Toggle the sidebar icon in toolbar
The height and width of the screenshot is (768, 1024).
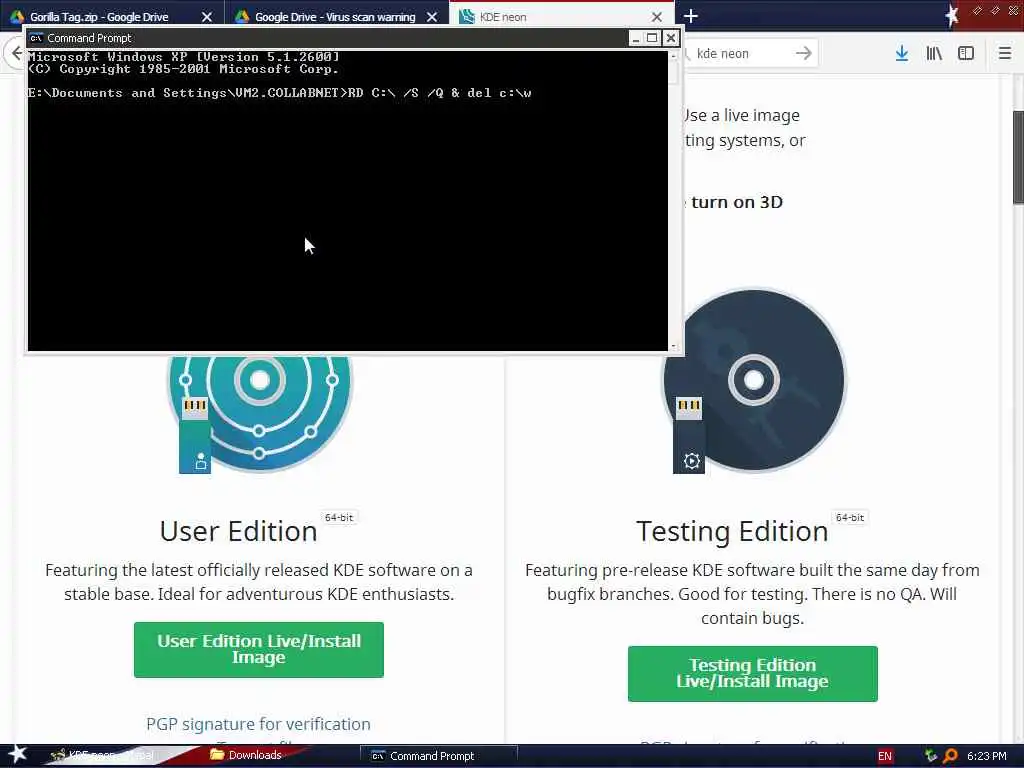coord(966,53)
